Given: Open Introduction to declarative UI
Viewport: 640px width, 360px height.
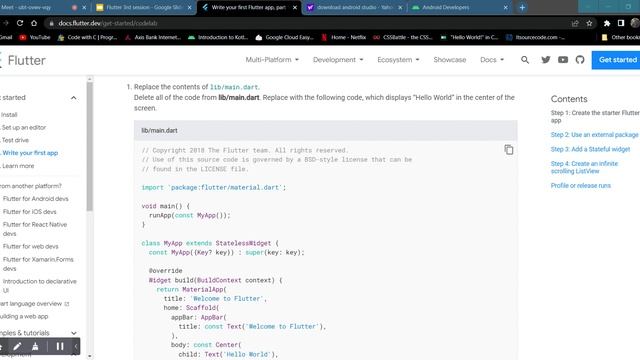Looking at the screenshot, I should point(40,286).
